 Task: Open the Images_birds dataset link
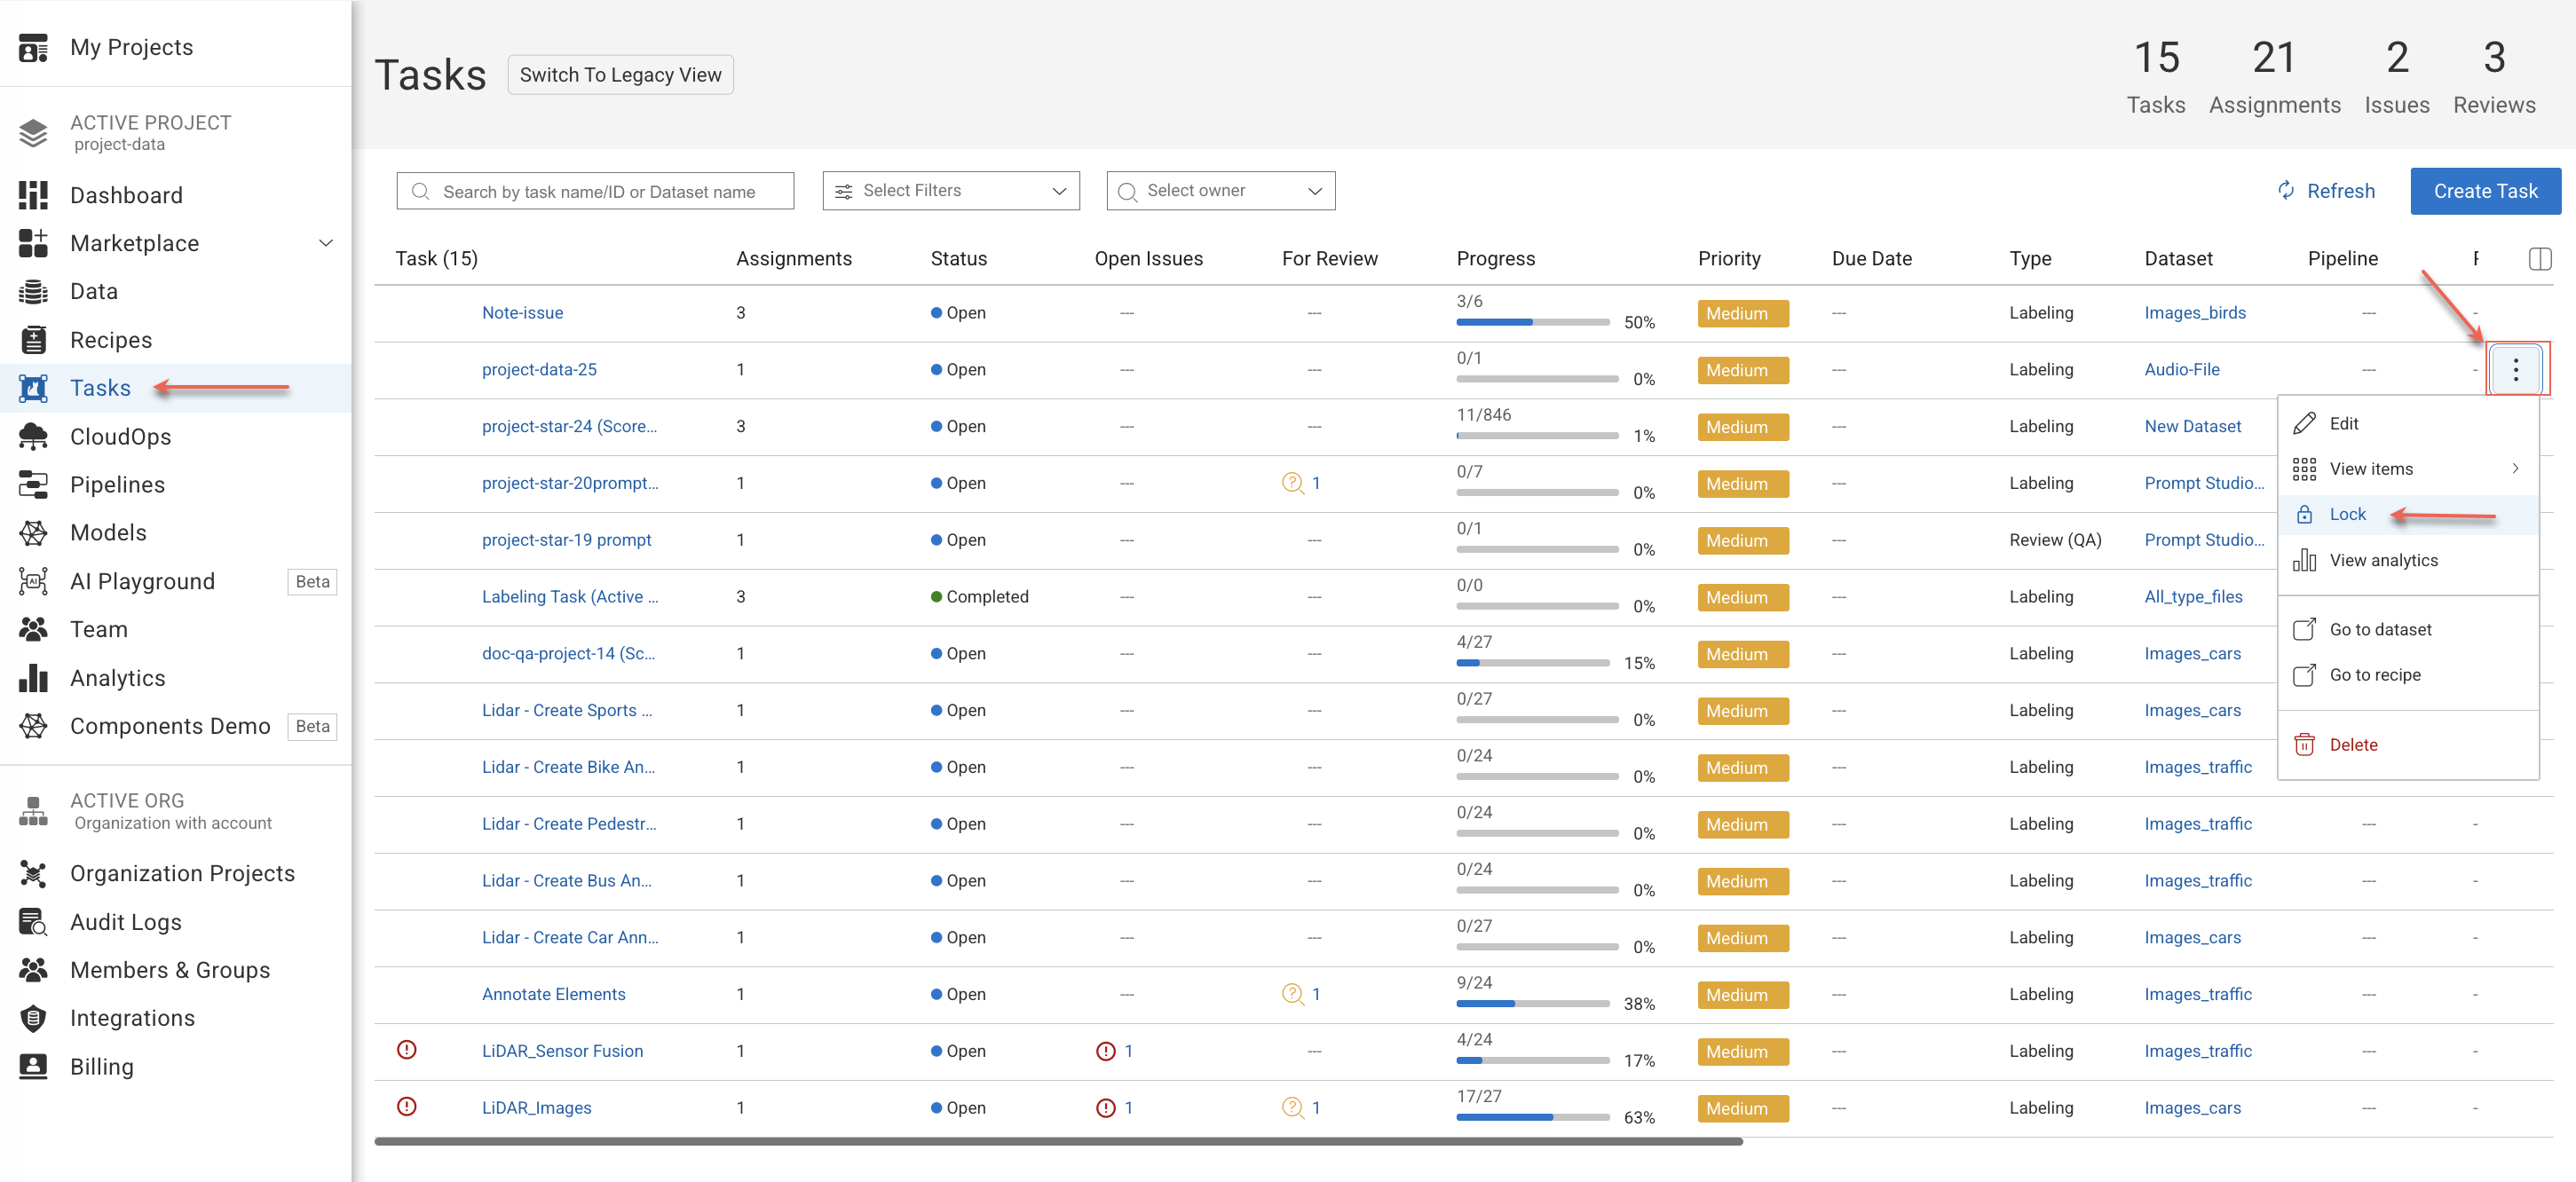(x=2194, y=313)
